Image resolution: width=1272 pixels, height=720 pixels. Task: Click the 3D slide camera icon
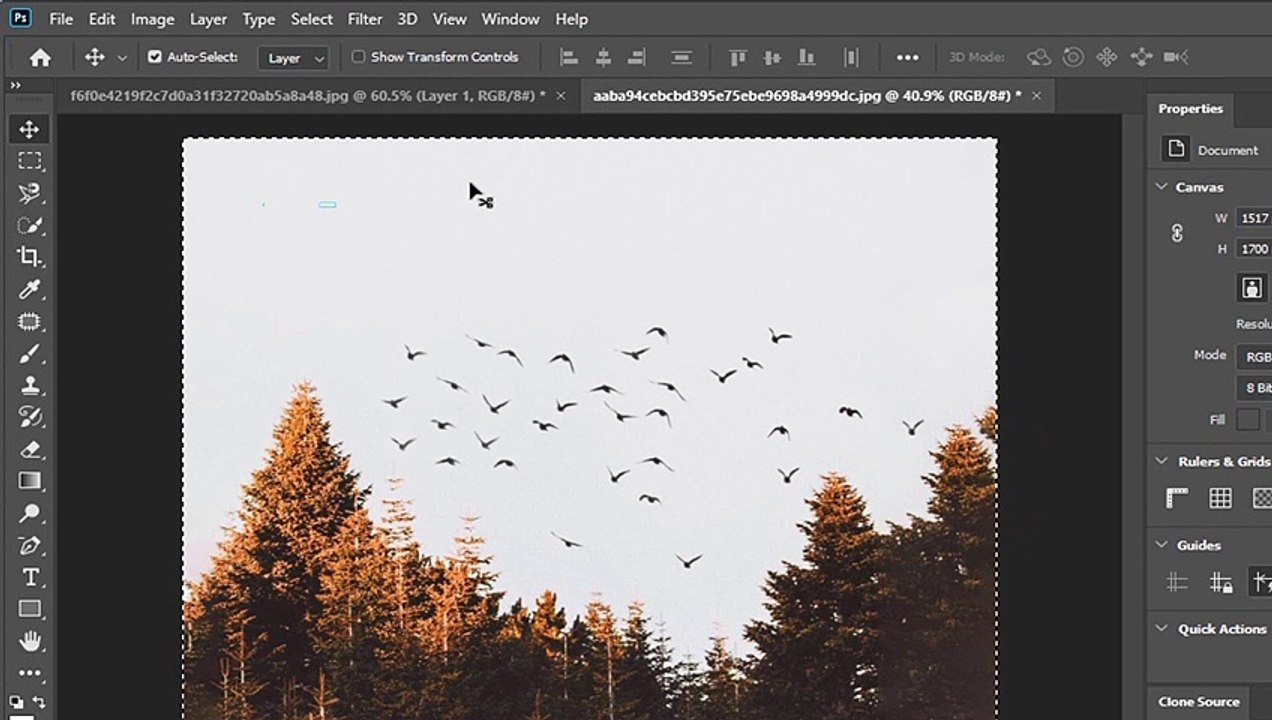pos(1141,58)
